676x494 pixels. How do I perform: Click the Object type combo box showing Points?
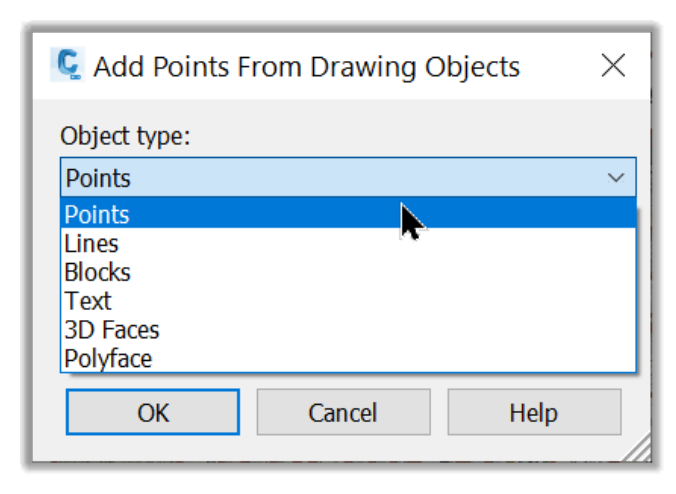pos(348,177)
